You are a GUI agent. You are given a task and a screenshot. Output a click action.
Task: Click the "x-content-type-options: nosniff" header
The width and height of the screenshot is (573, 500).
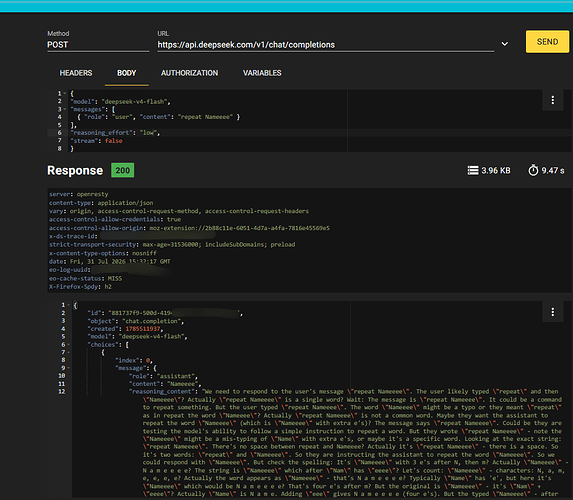pos(103,253)
